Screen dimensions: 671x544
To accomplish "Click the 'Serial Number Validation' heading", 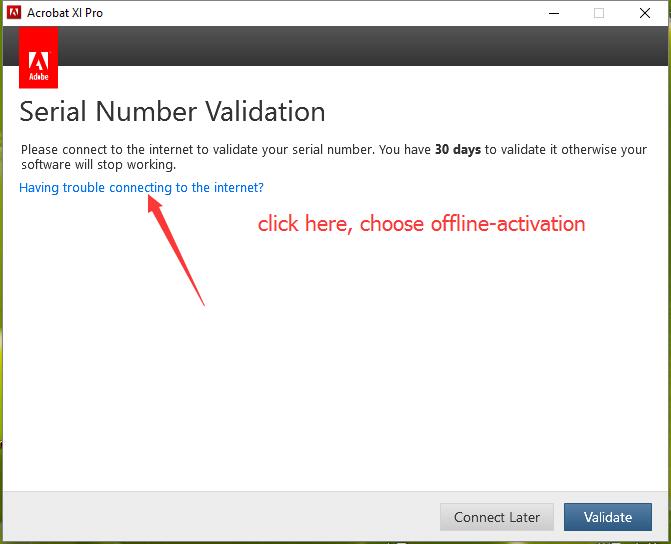I will point(172,112).
